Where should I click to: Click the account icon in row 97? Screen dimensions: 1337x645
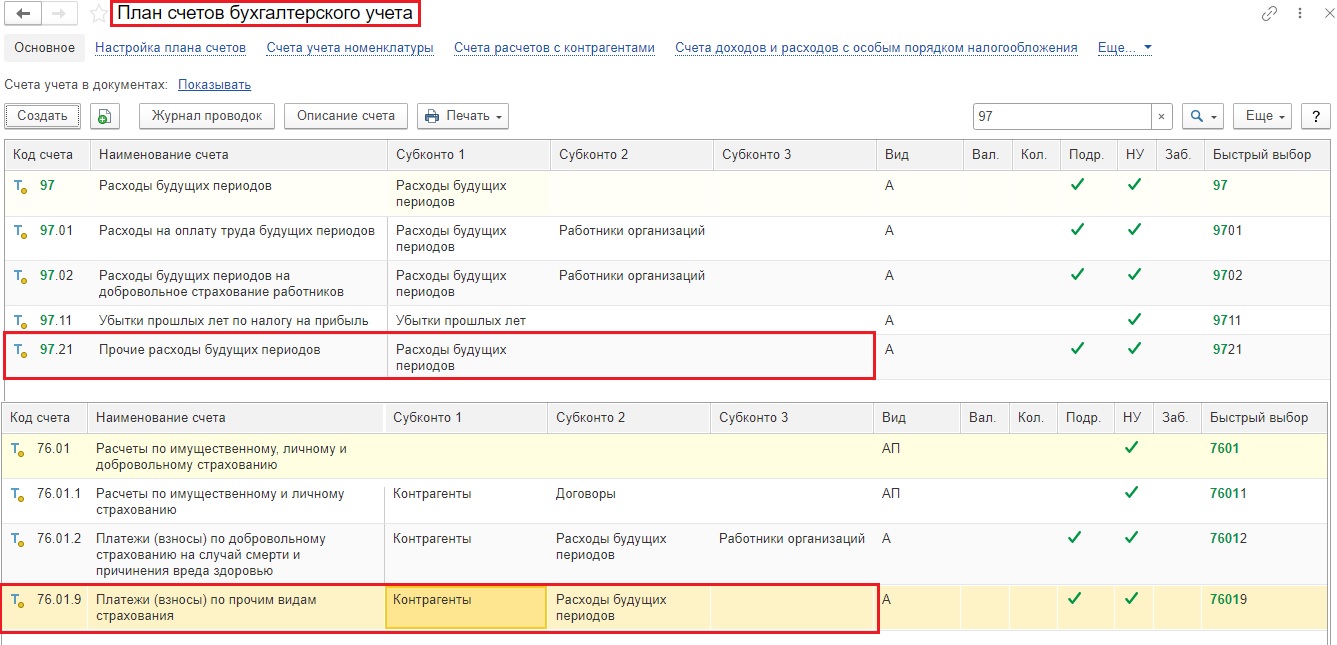(19, 186)
